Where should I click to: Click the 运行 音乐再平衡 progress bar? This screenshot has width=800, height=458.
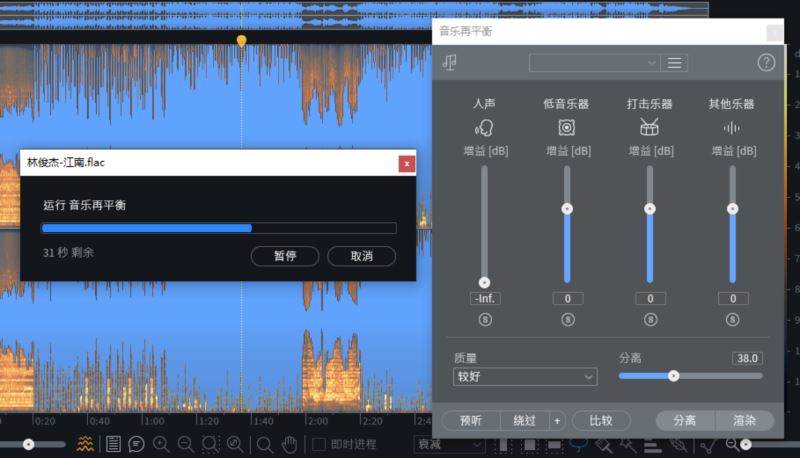tap(219, 228)
